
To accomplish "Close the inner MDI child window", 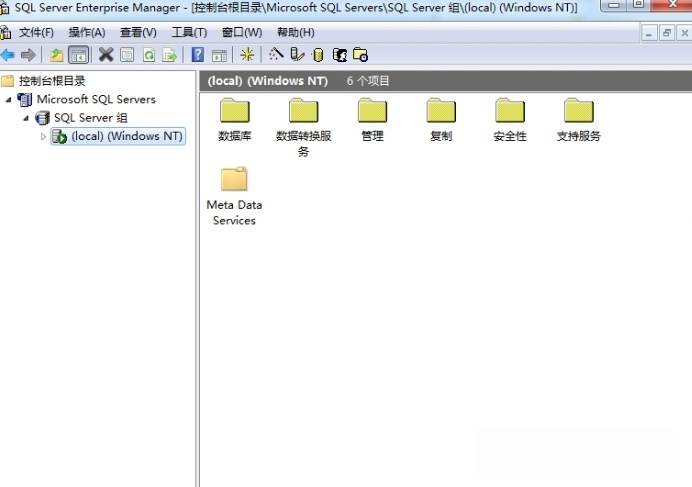I will click(x=684, y=33).
